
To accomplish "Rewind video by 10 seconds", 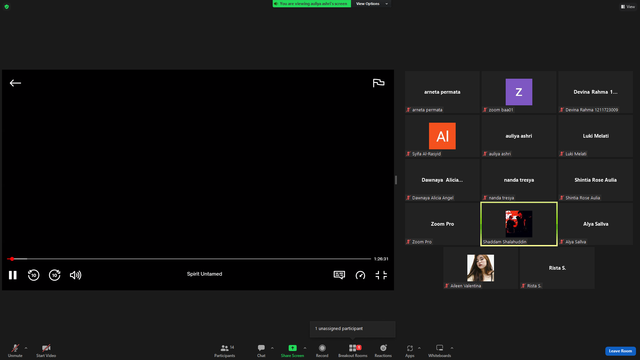I will 33,275.
